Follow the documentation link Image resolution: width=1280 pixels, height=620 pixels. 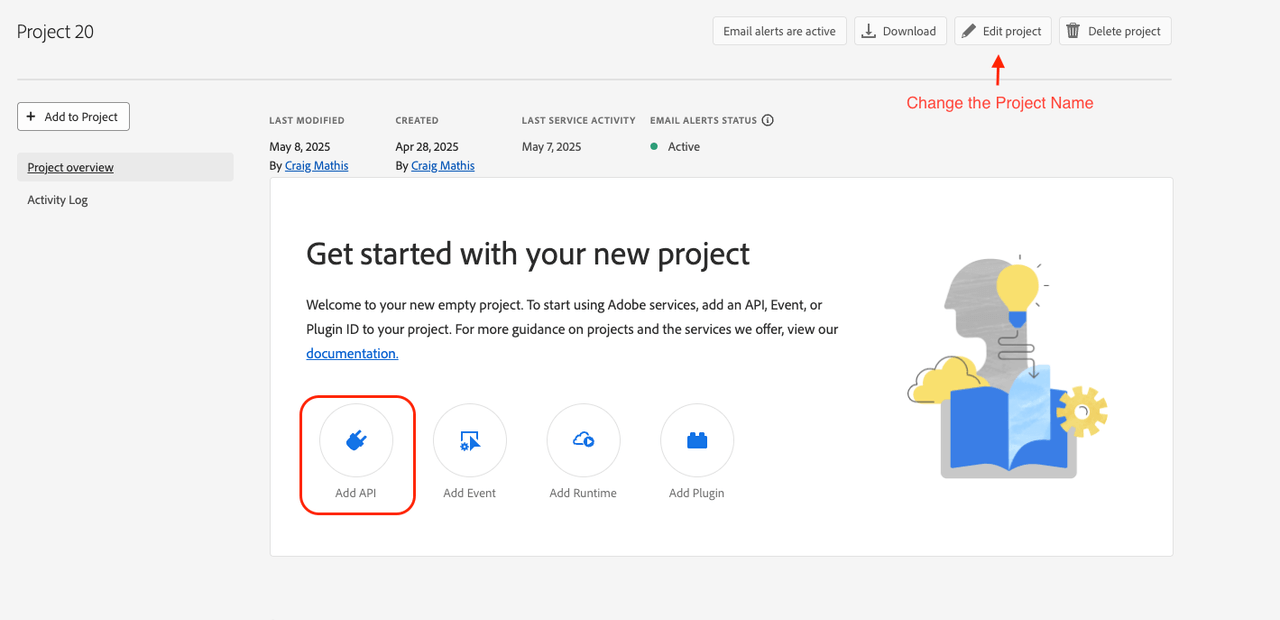(x=352, y=353)
